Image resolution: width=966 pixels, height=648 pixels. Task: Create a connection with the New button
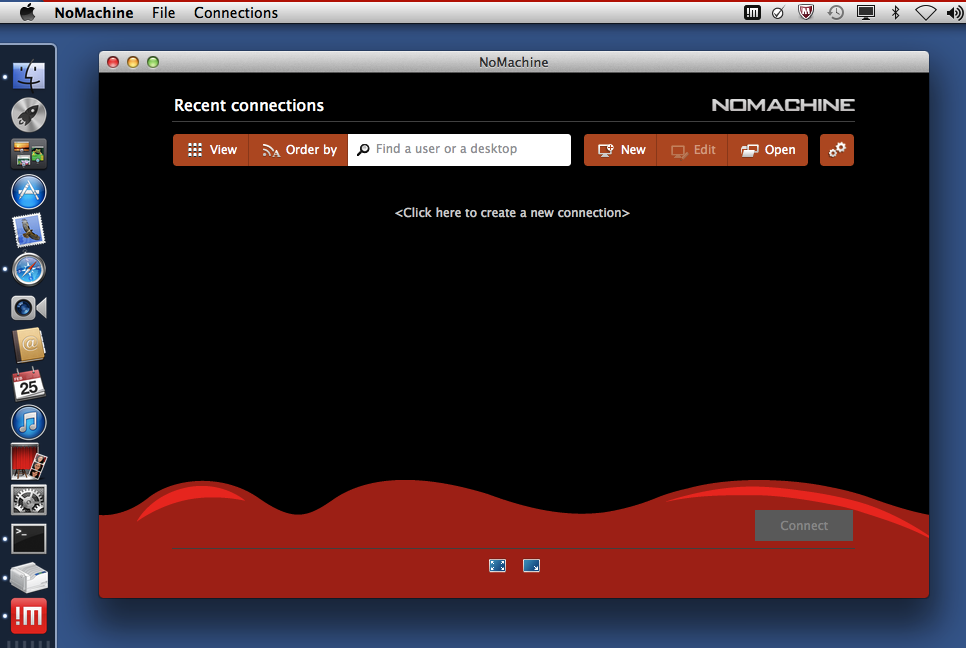tap(620, 150)
